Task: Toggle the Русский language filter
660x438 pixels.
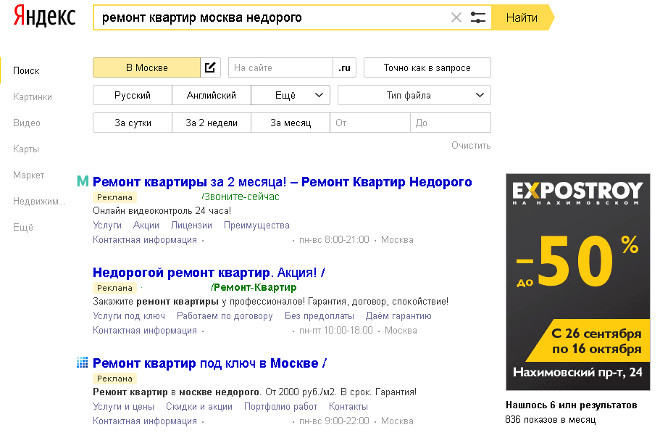Action: tap(133, 96)
